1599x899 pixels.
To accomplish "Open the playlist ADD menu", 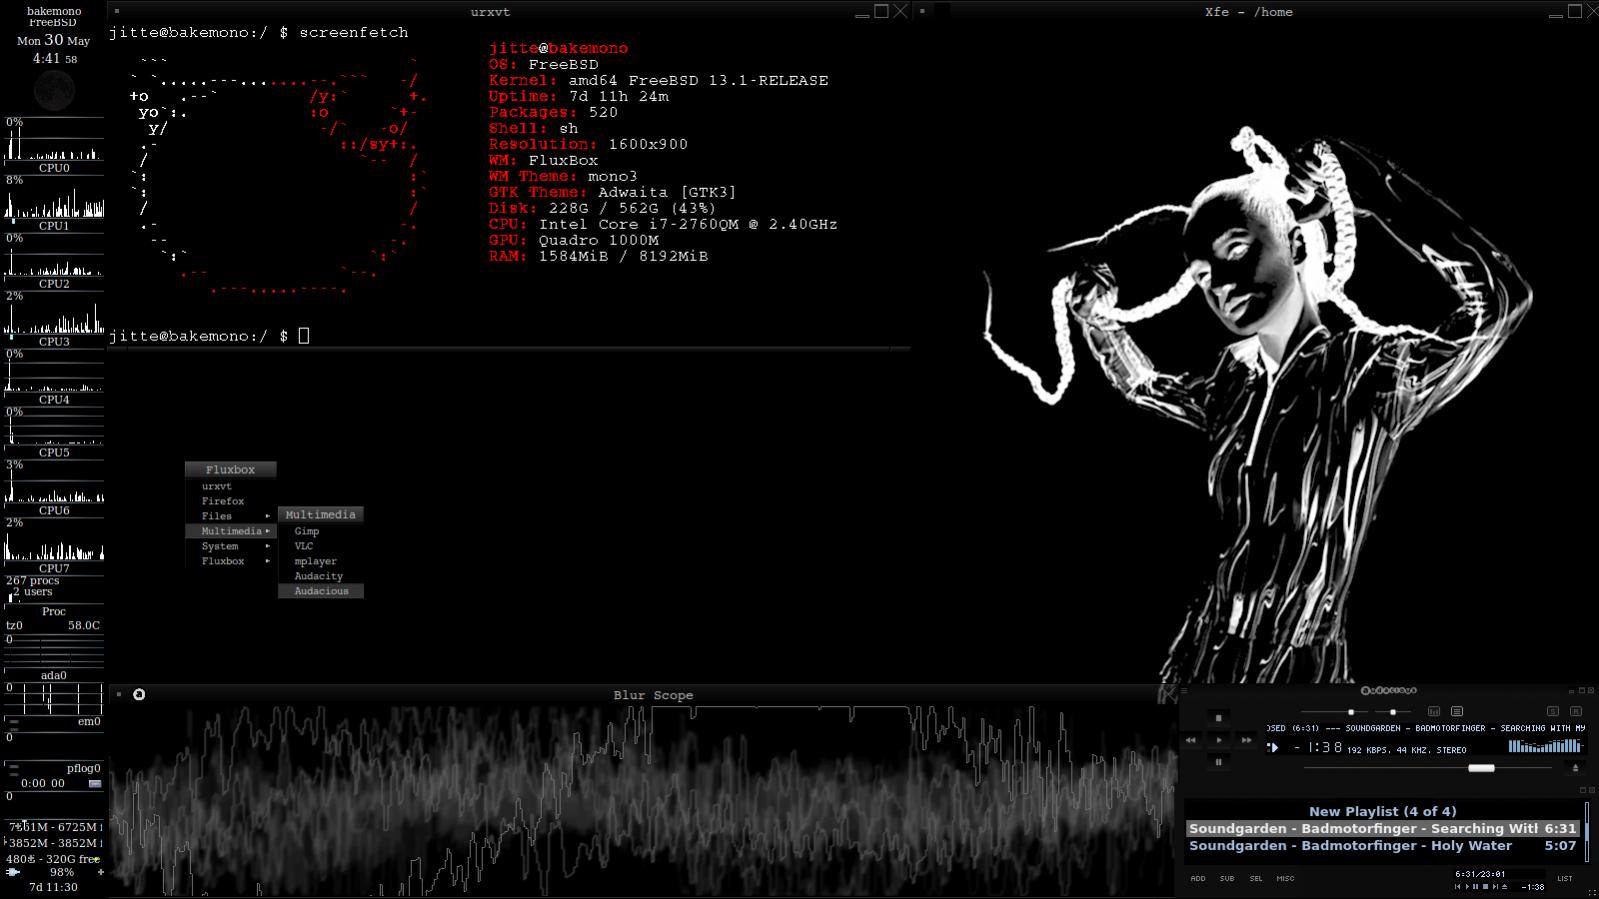I will pos(1198,878).
